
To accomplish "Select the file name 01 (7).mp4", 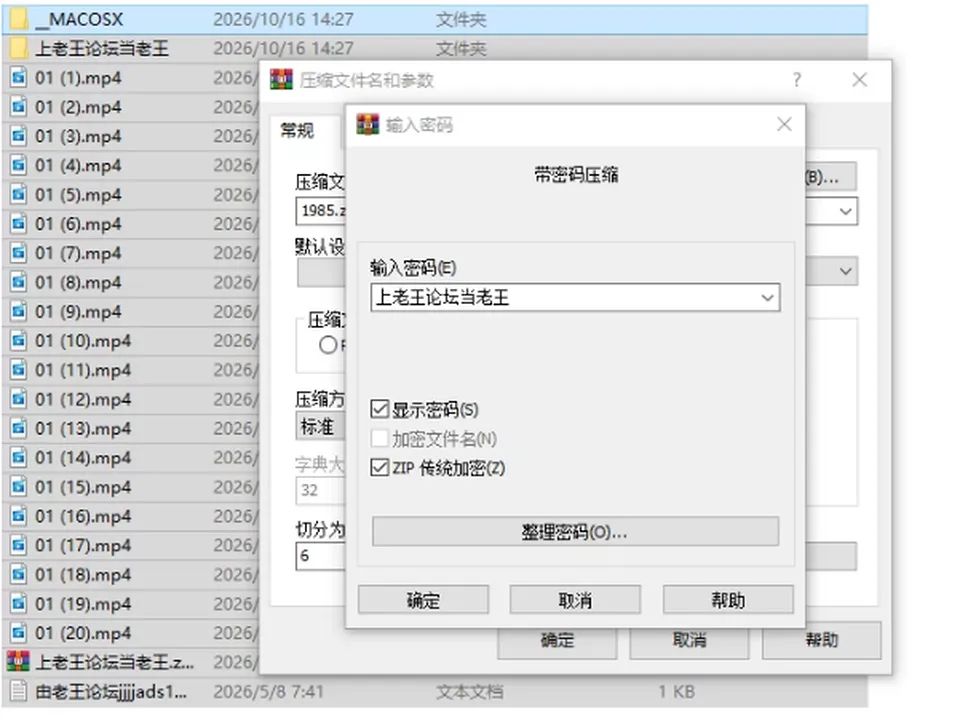I will (78, 253).
